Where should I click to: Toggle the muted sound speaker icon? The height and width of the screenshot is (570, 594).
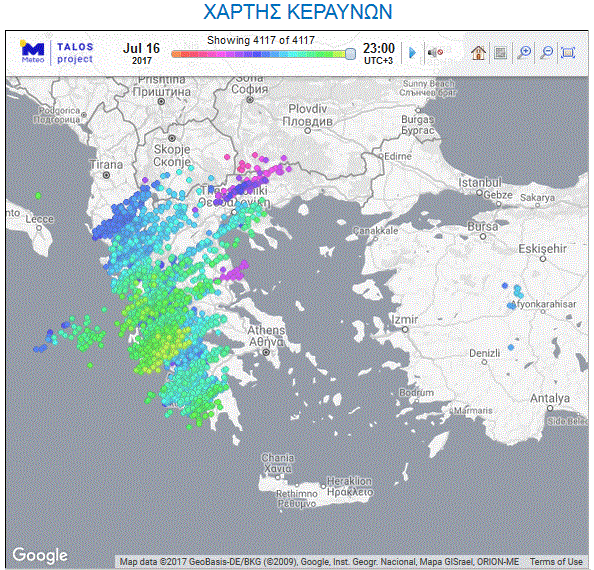point(435,52)
